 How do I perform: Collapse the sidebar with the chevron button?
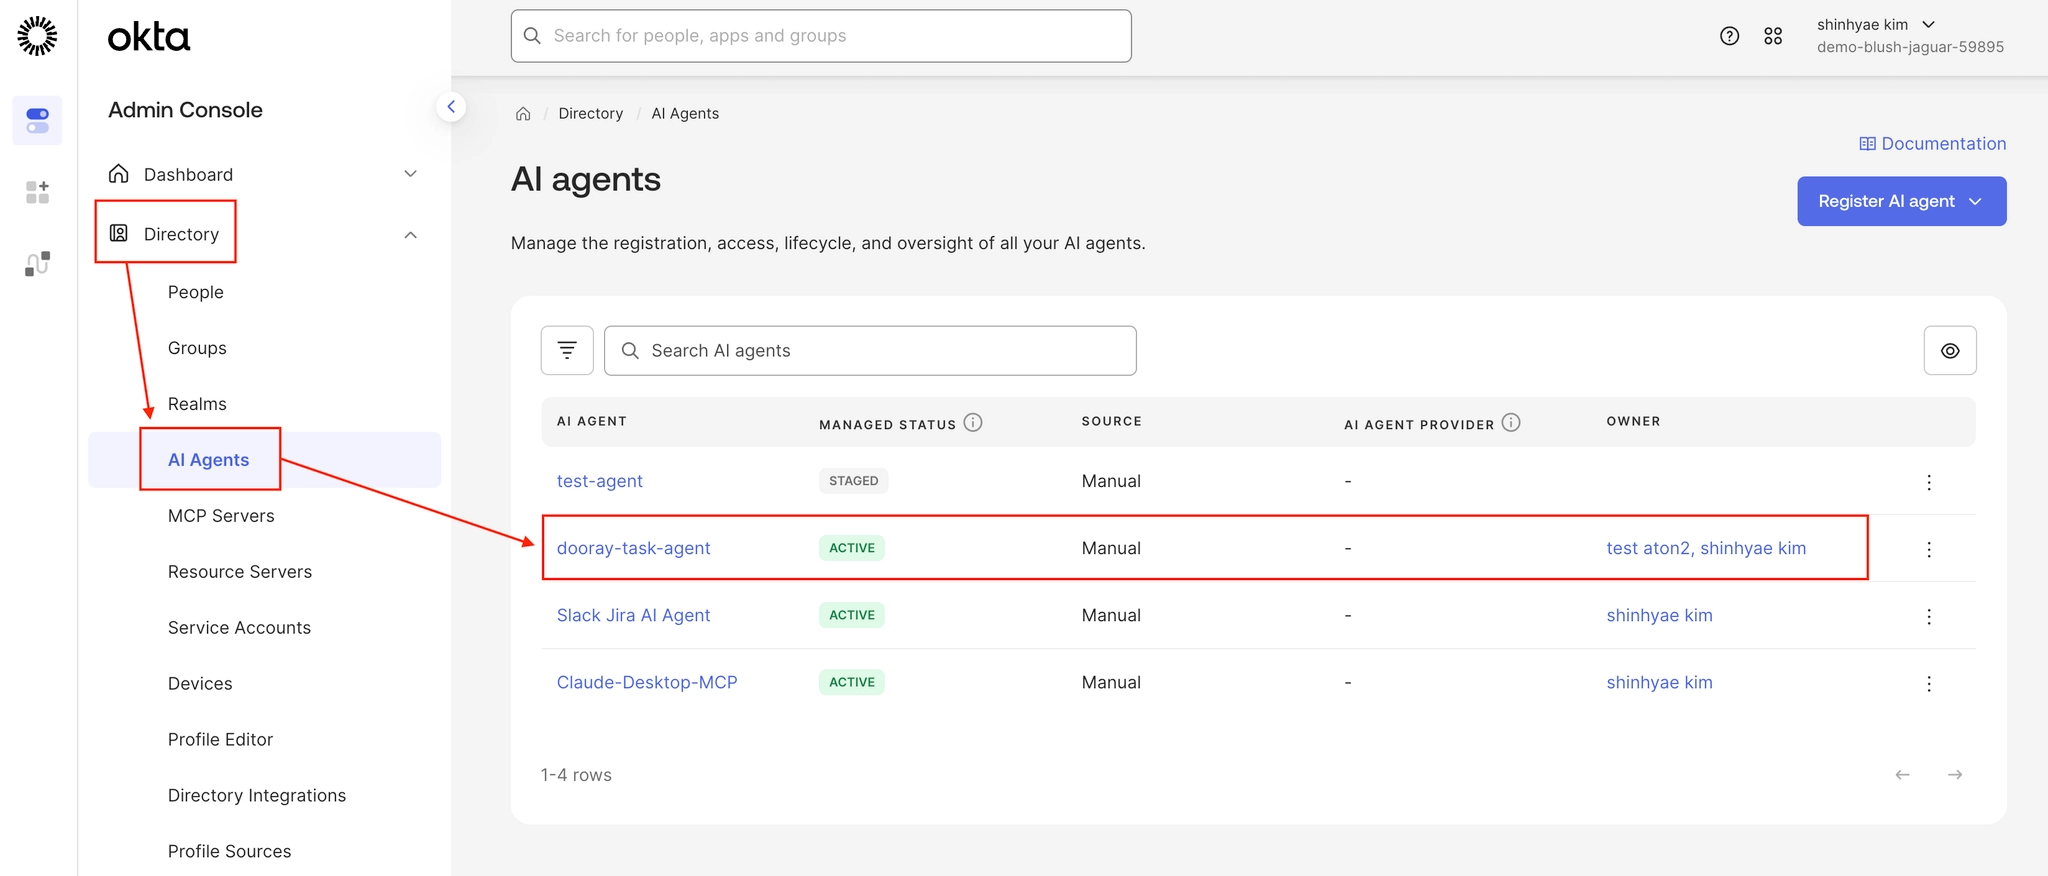[x=451, y=106]
